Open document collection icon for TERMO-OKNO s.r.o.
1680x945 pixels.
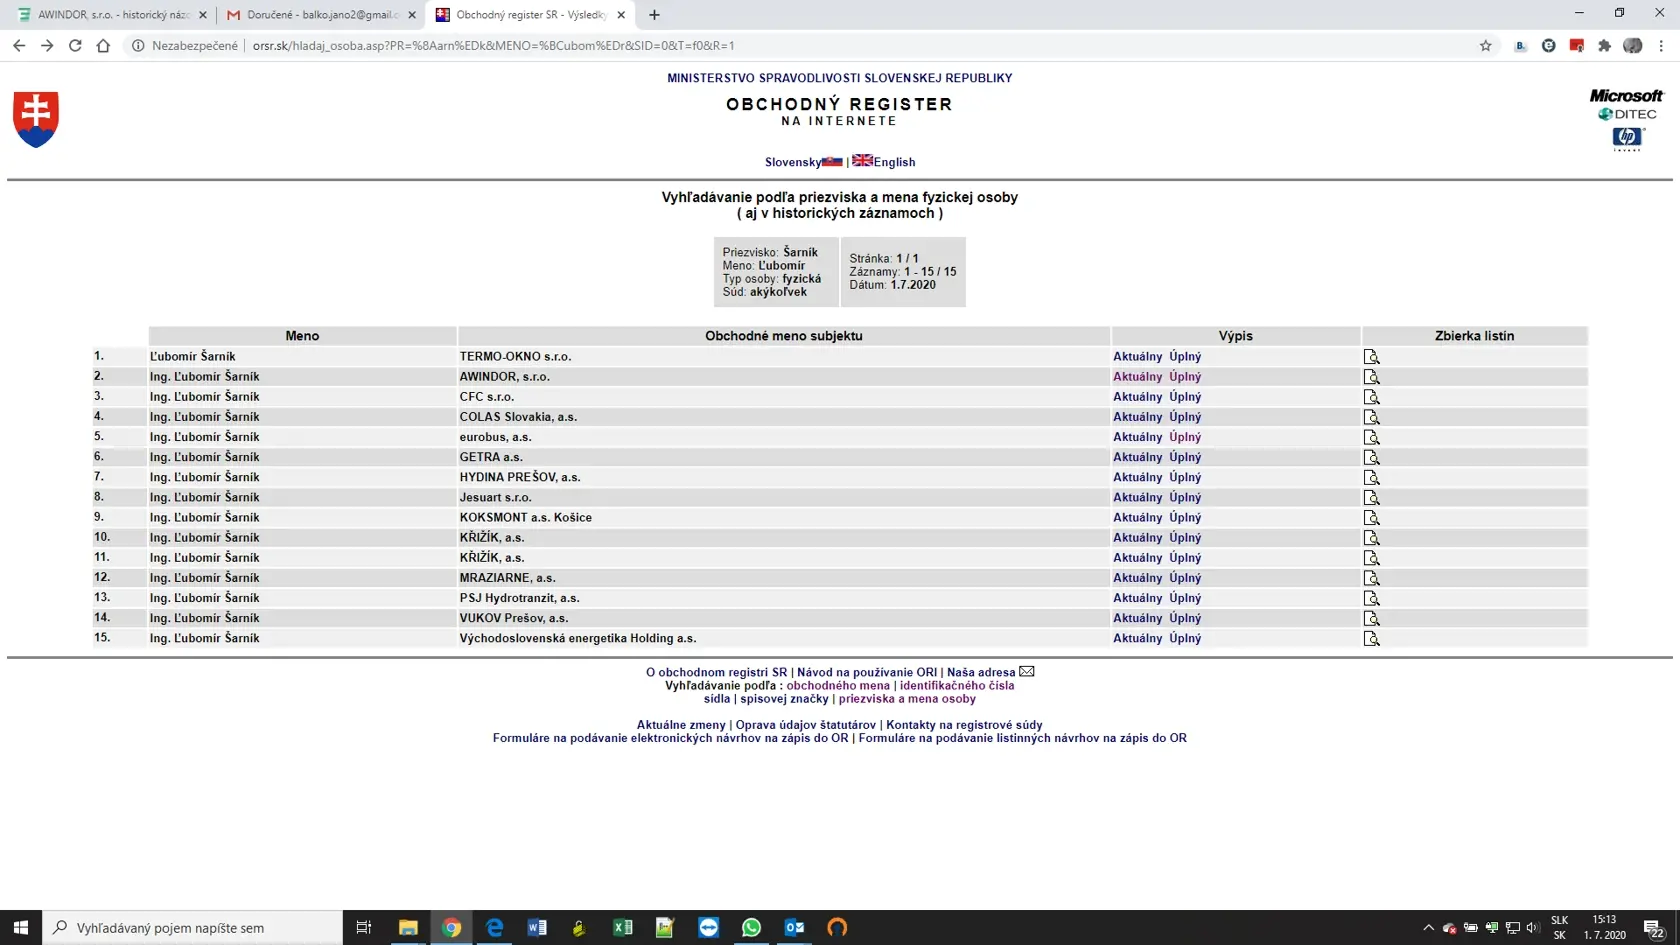click(x=1371, y=357)
